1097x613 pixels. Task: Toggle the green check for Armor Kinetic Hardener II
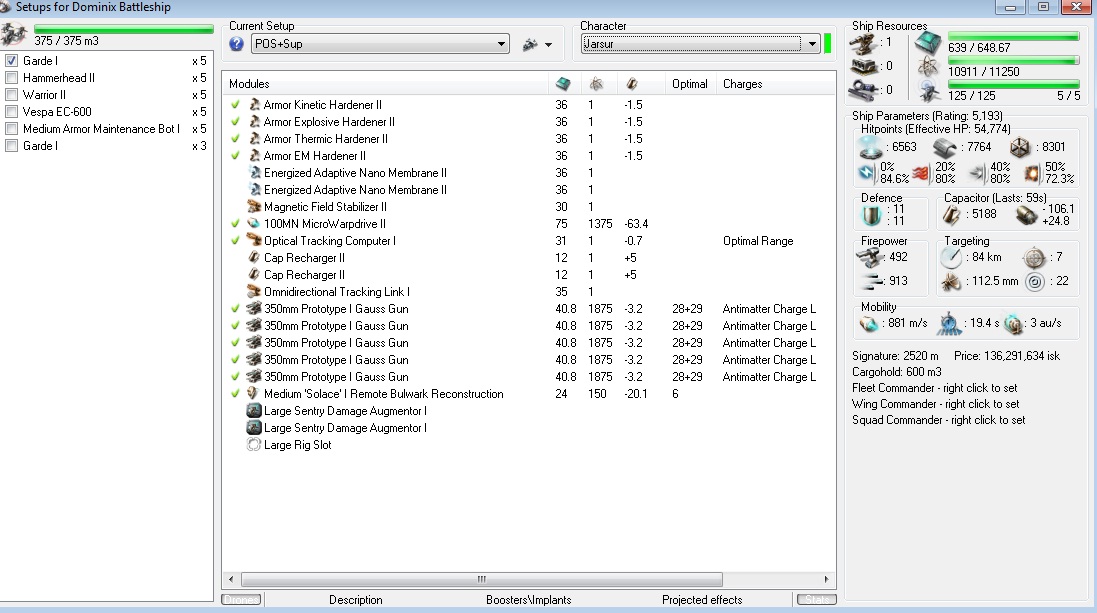point(235,105)
